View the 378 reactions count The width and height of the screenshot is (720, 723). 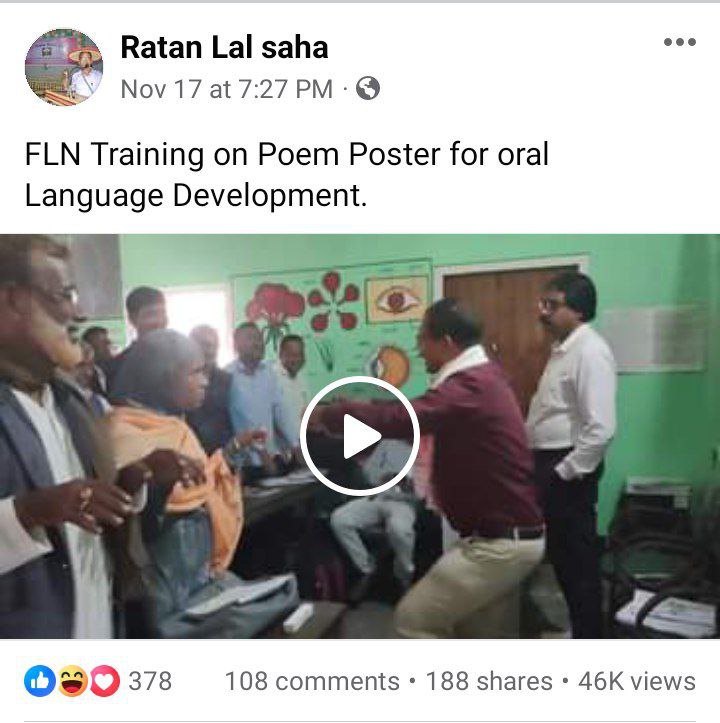[150, 681]
